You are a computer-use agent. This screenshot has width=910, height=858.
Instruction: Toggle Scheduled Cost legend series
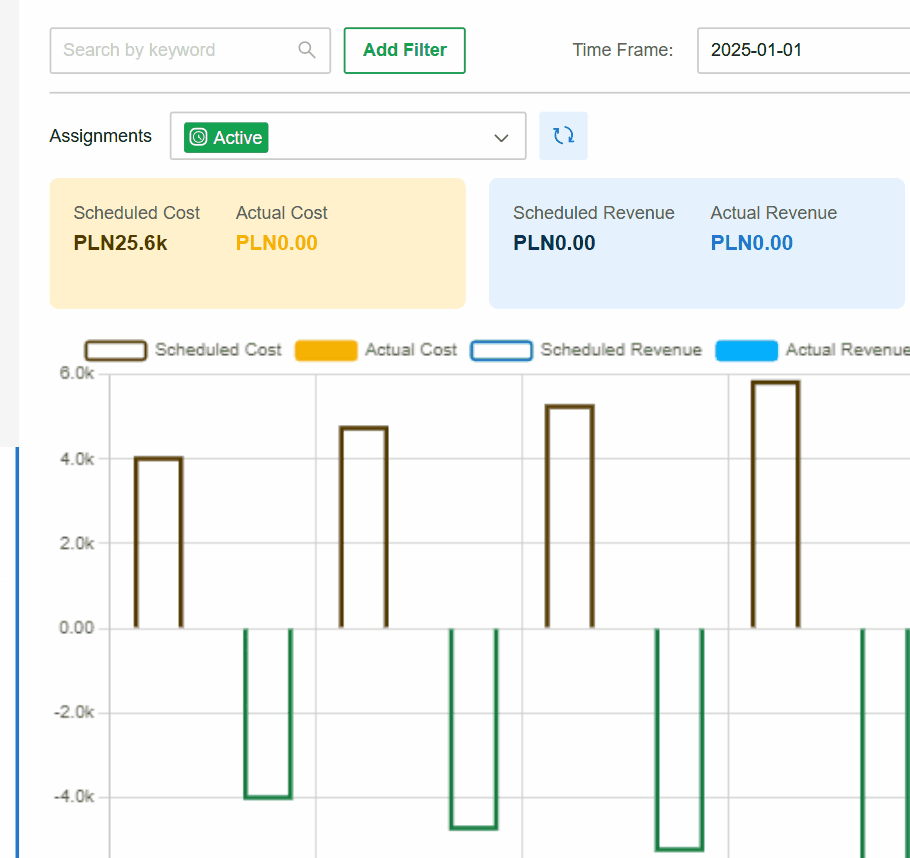(183, 350)
